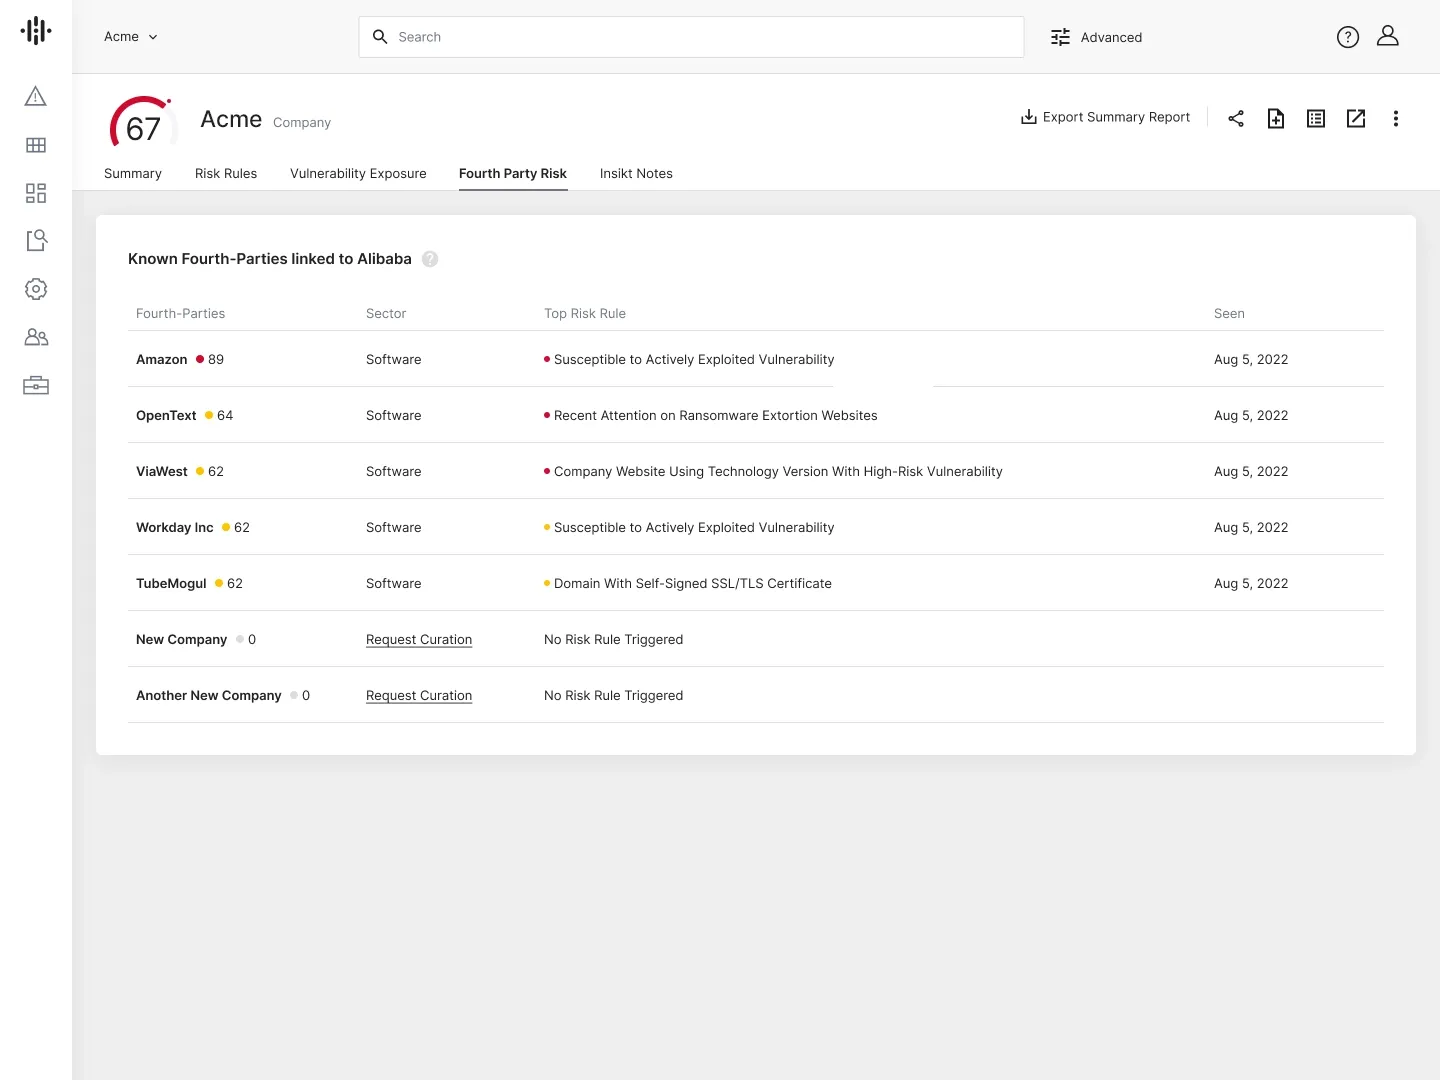Click Amazon's Aug 5, 2022 seen date
Viewport: 1440px width, 1080px height.
click(x=1251, y=359)
